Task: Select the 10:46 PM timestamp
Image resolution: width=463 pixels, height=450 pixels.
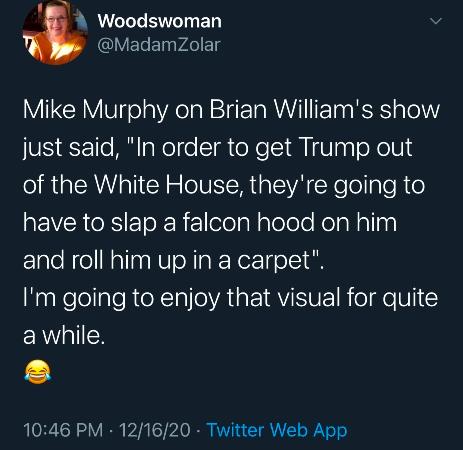Action: pos(63,430)
